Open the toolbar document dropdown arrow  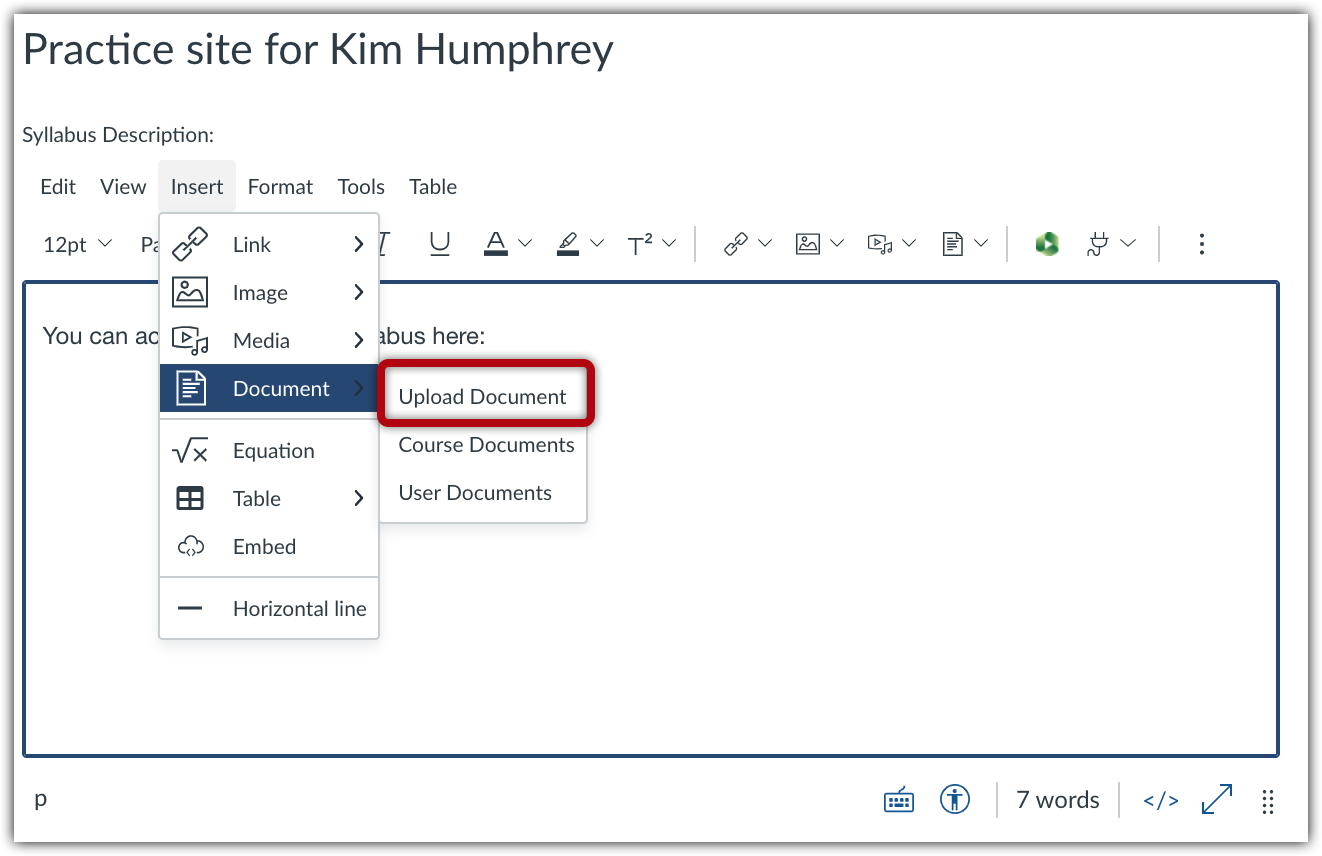tap(981, 243)
